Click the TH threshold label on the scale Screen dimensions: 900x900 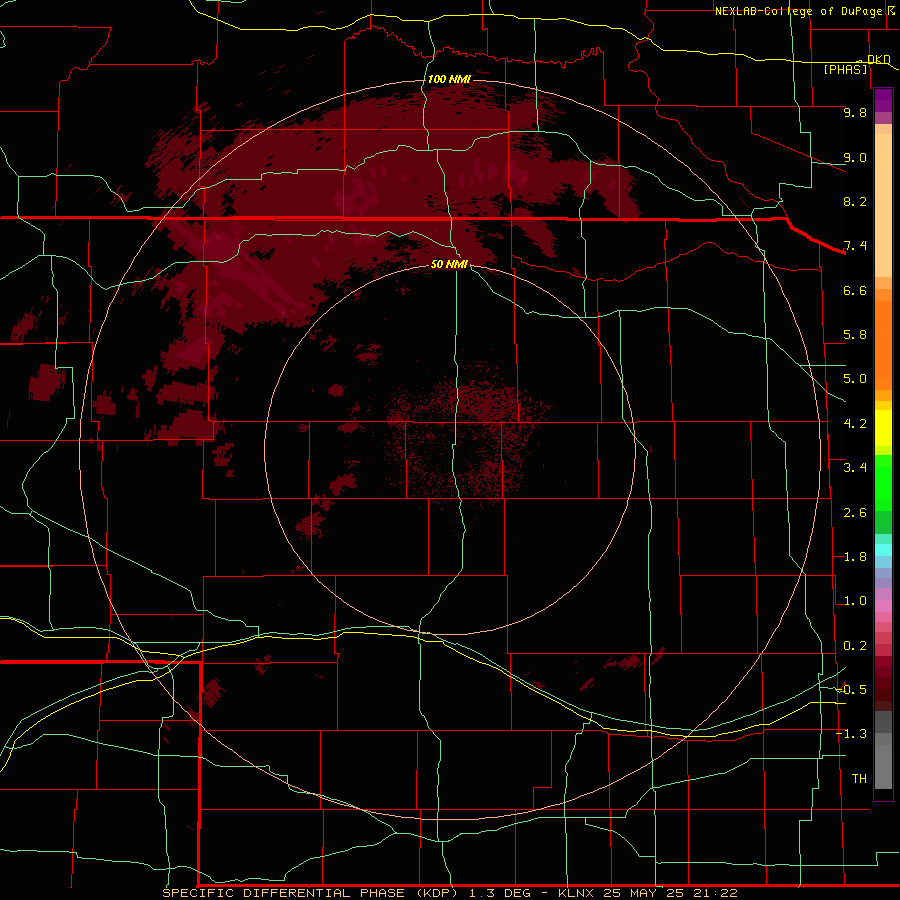(x=859, y=779)
